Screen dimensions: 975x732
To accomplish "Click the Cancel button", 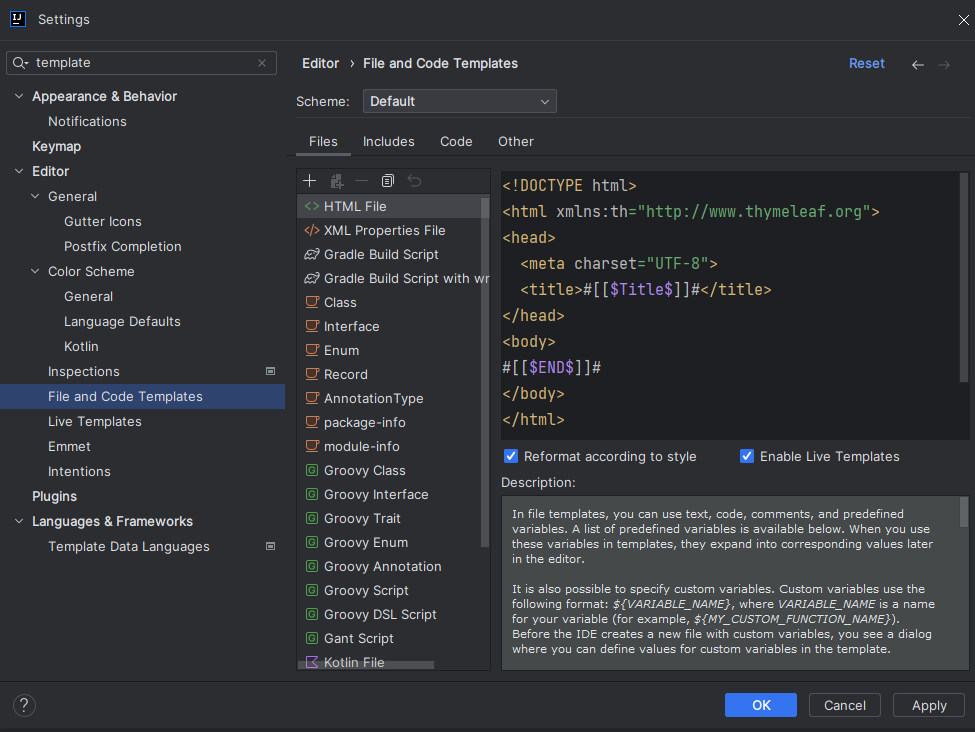I will [844, 705].
